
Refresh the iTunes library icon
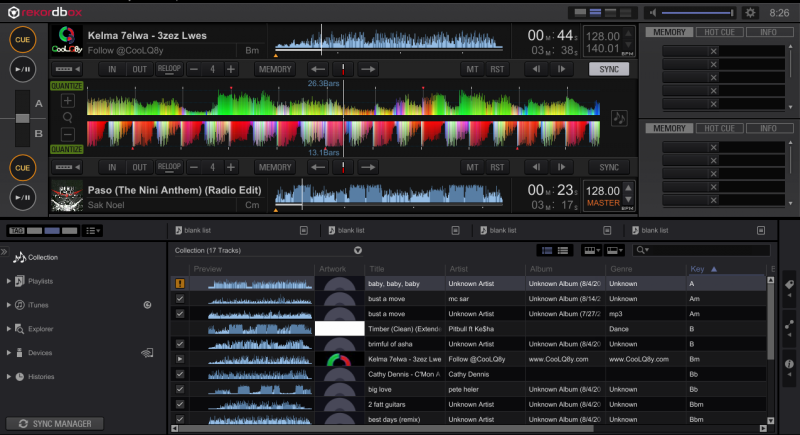point(147,305)
